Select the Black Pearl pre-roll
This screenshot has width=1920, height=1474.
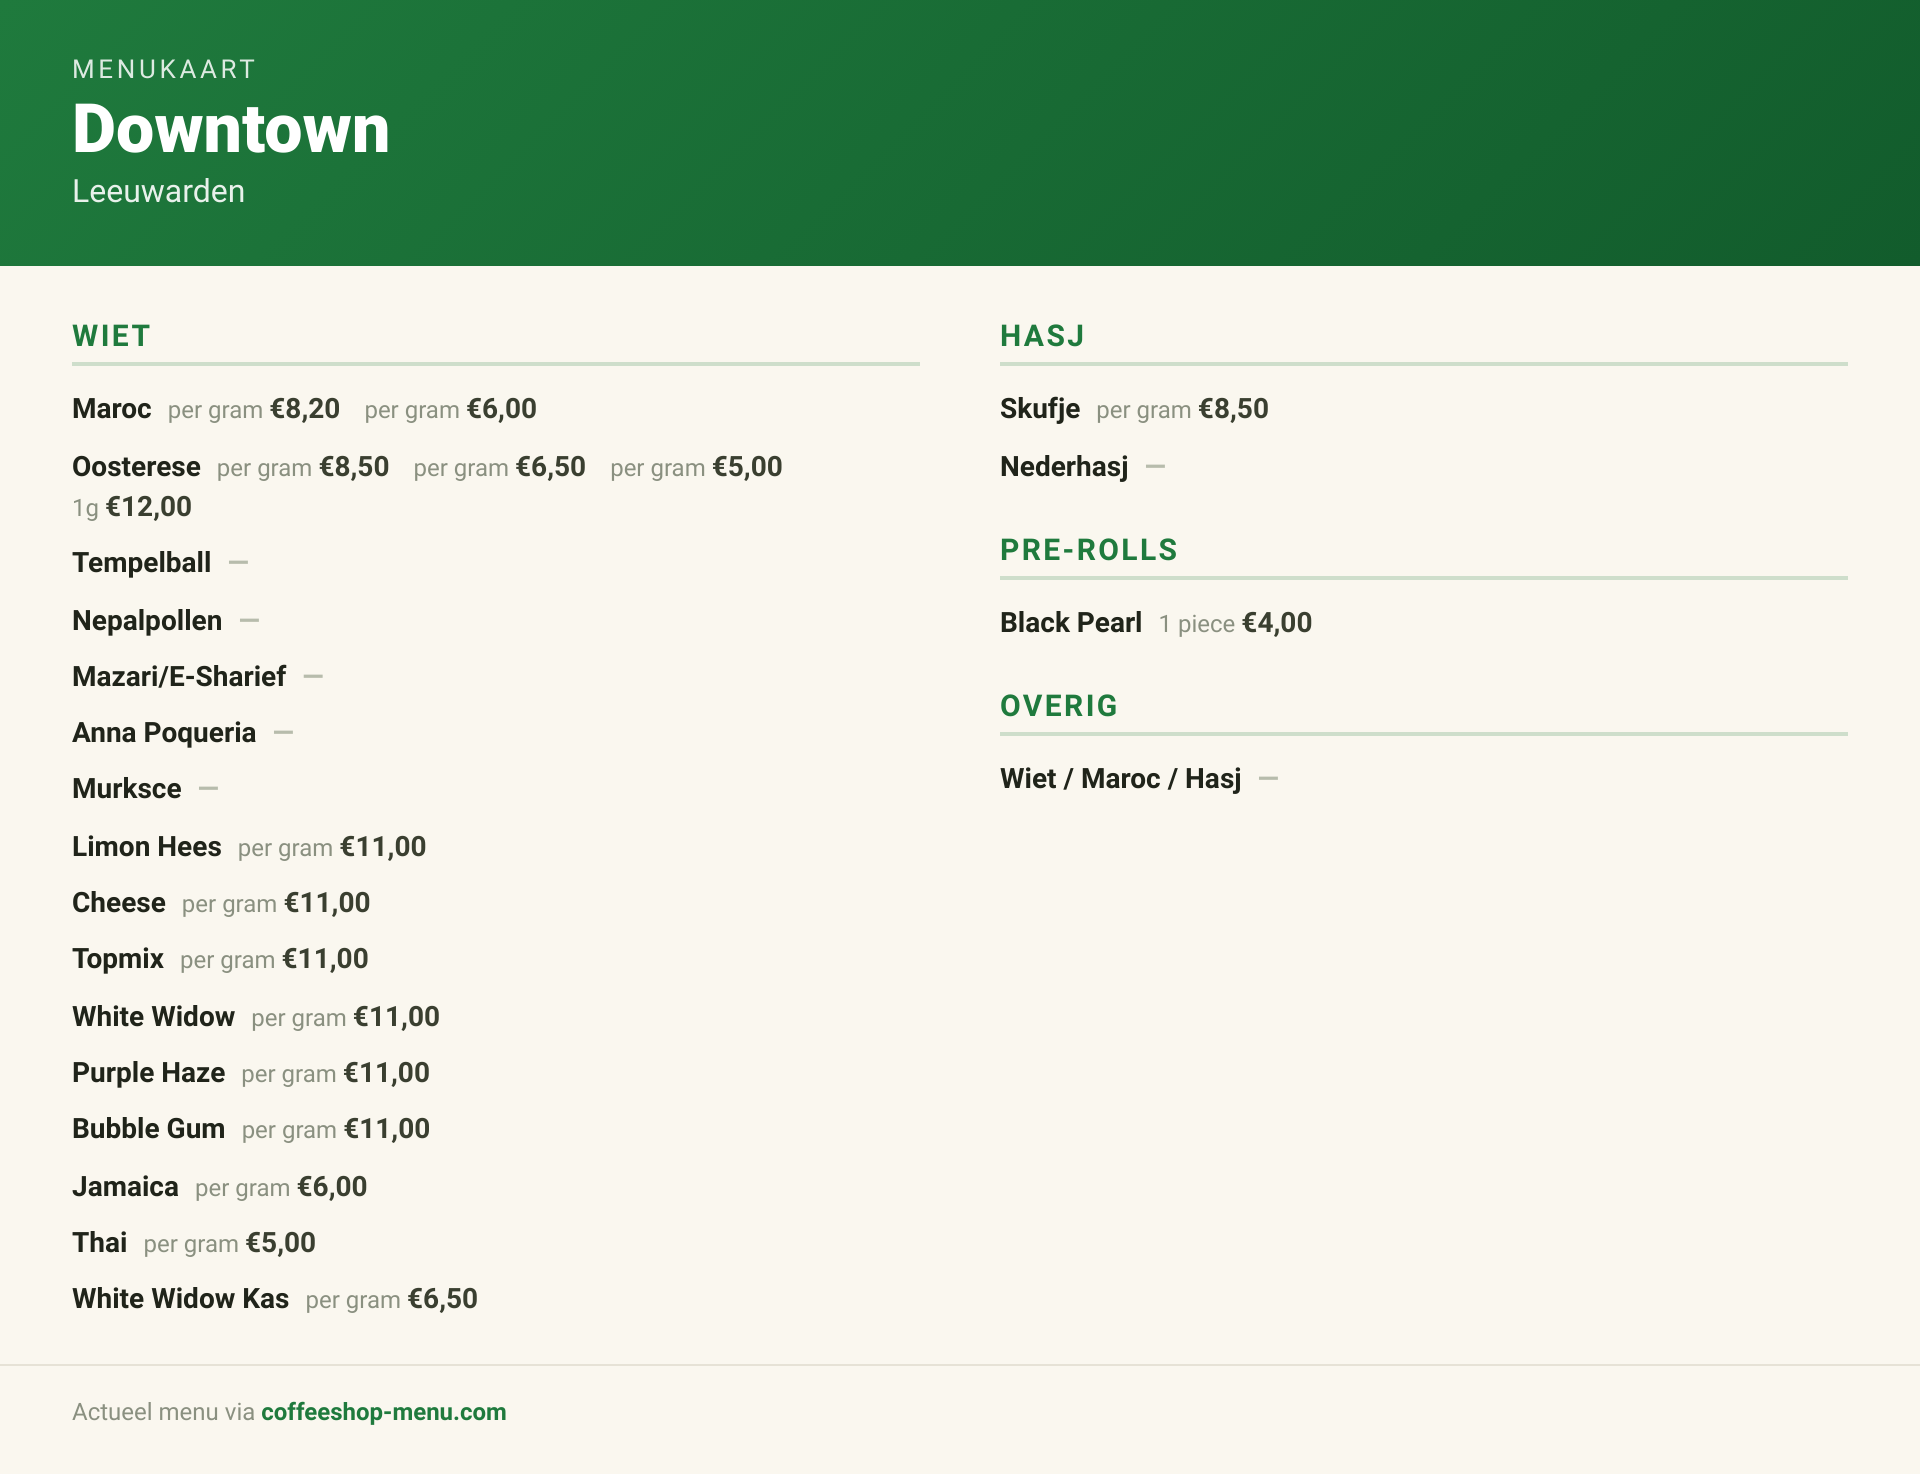tap(1071, 623)
